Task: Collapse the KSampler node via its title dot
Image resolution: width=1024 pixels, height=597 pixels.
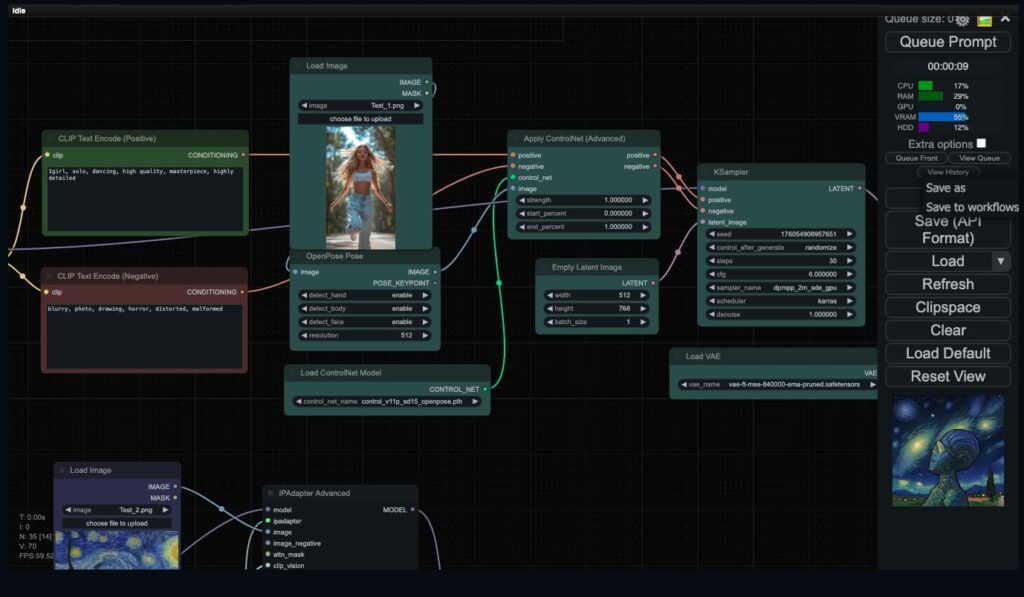Action: [706, 172]
